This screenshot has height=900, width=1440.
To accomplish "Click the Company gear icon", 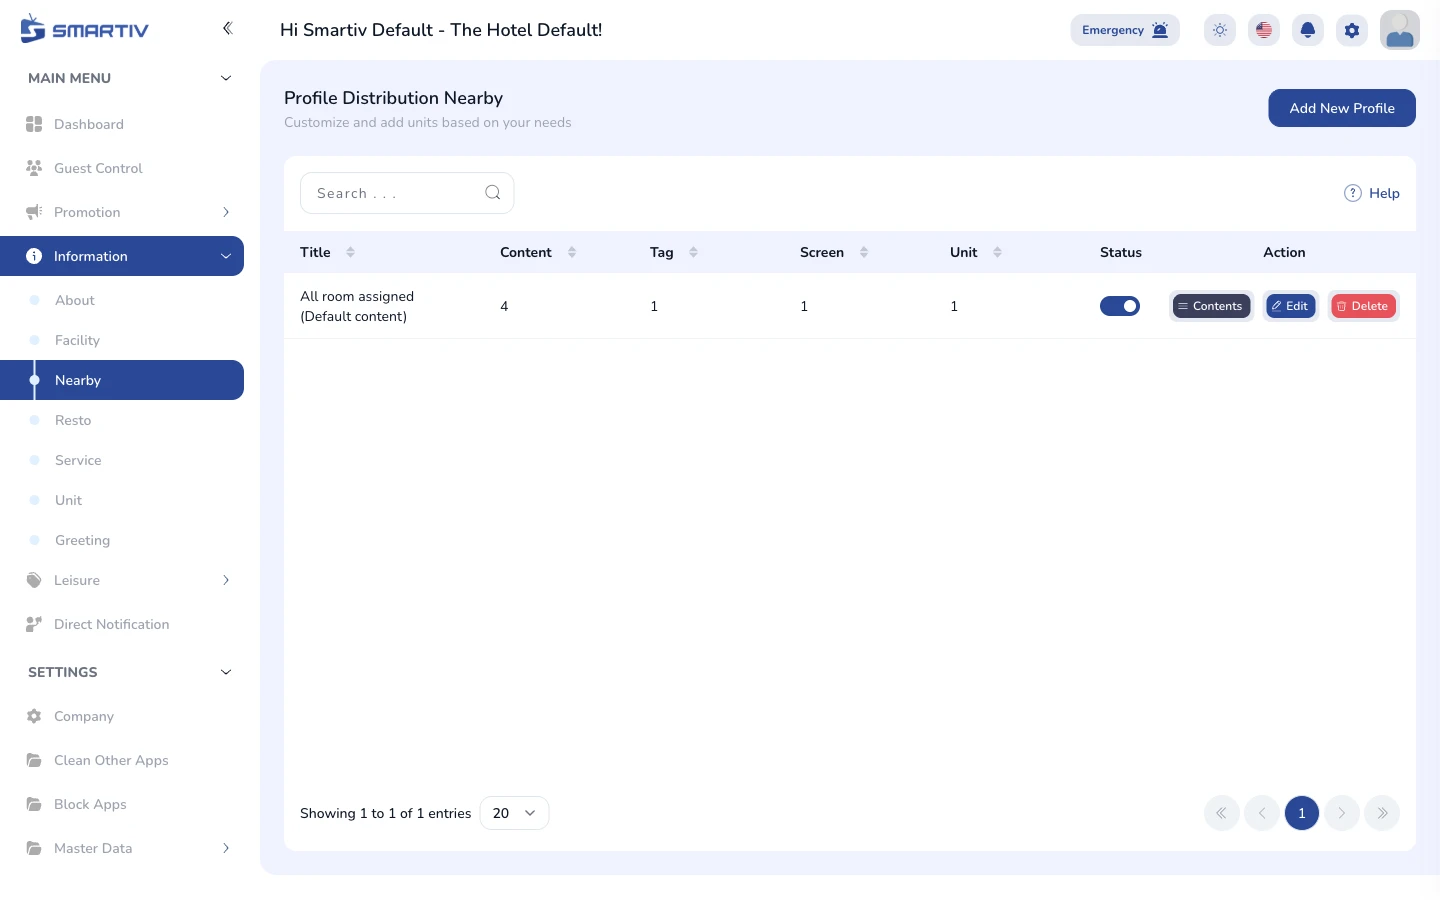I will click(34, 716).
